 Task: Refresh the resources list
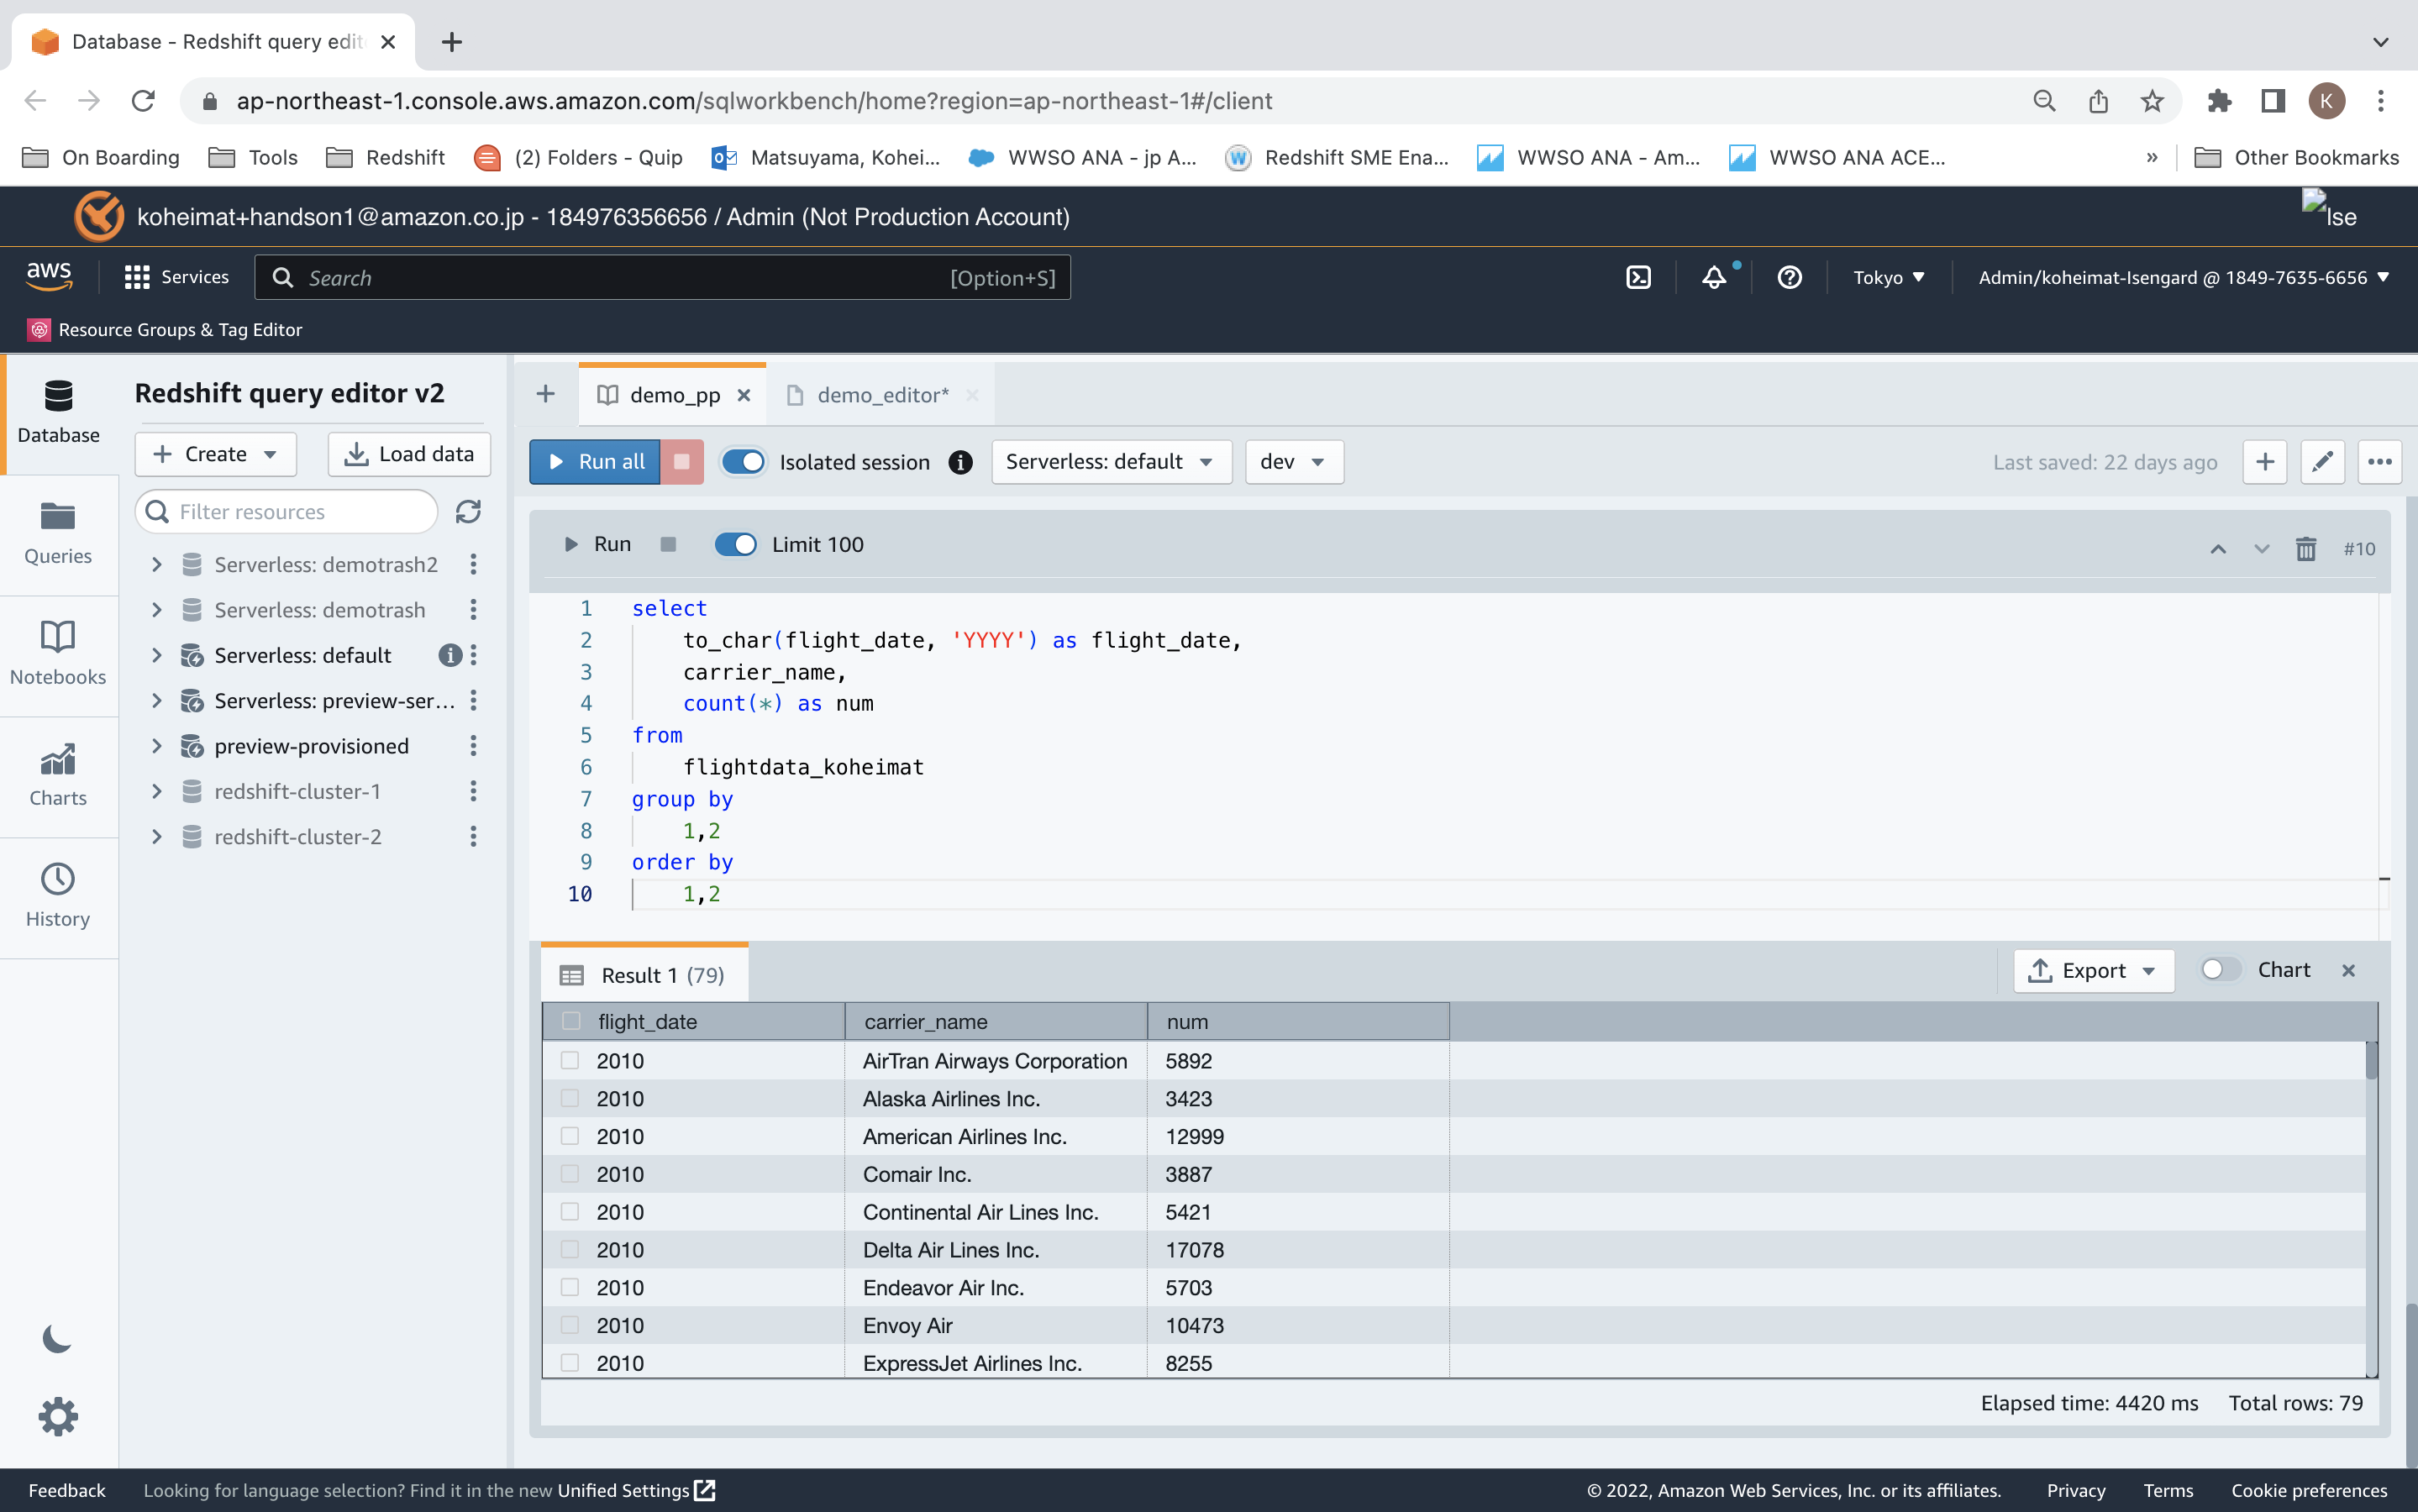point(468,511)
